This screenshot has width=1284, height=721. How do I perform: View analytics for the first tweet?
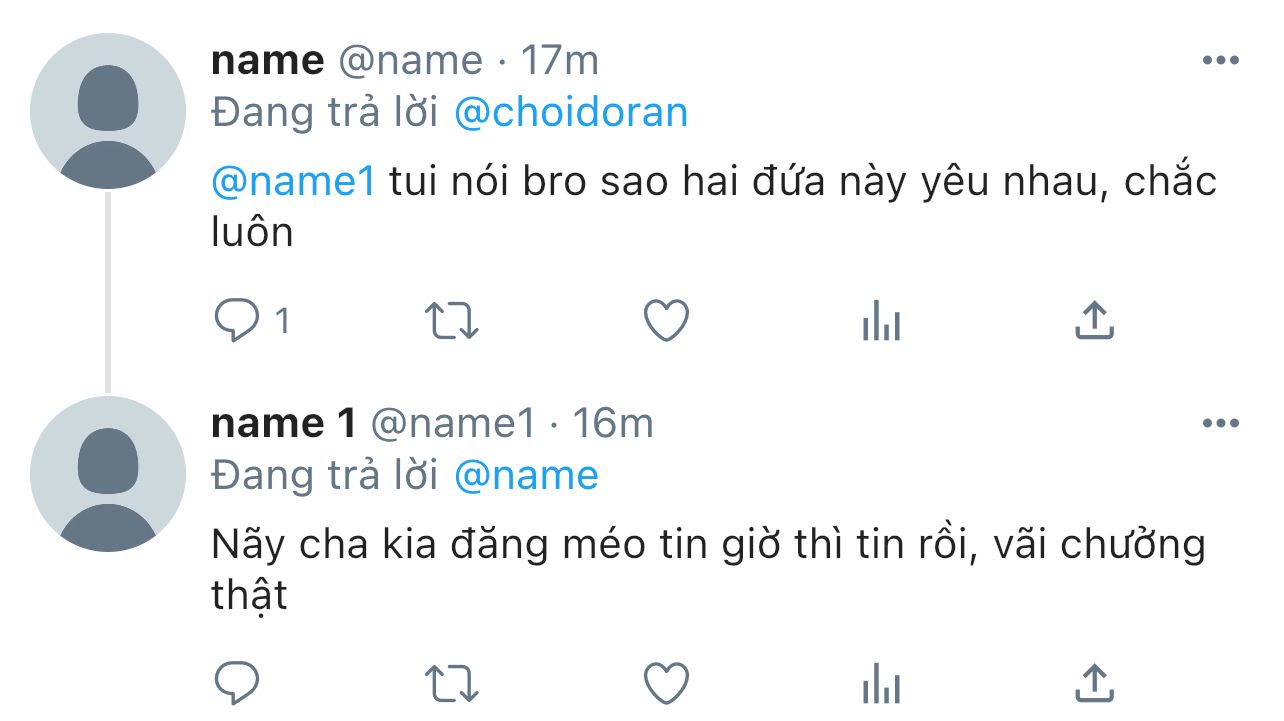point(881,322)
